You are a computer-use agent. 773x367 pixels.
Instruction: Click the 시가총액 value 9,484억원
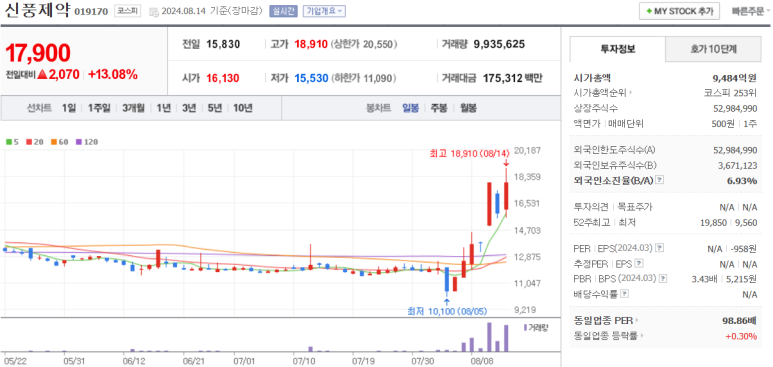click(x=735, y=77)
